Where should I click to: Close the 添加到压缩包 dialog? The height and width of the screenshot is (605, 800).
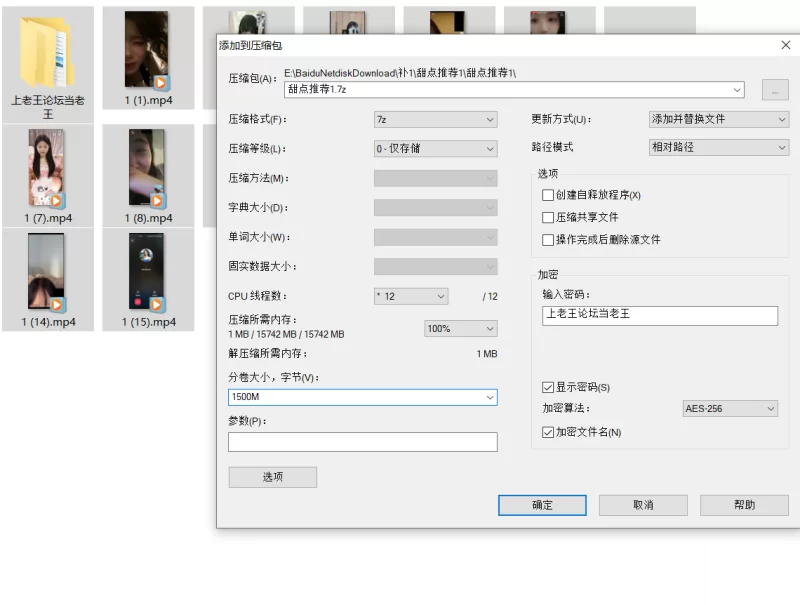pyautogui.click(x=786, y=45)
